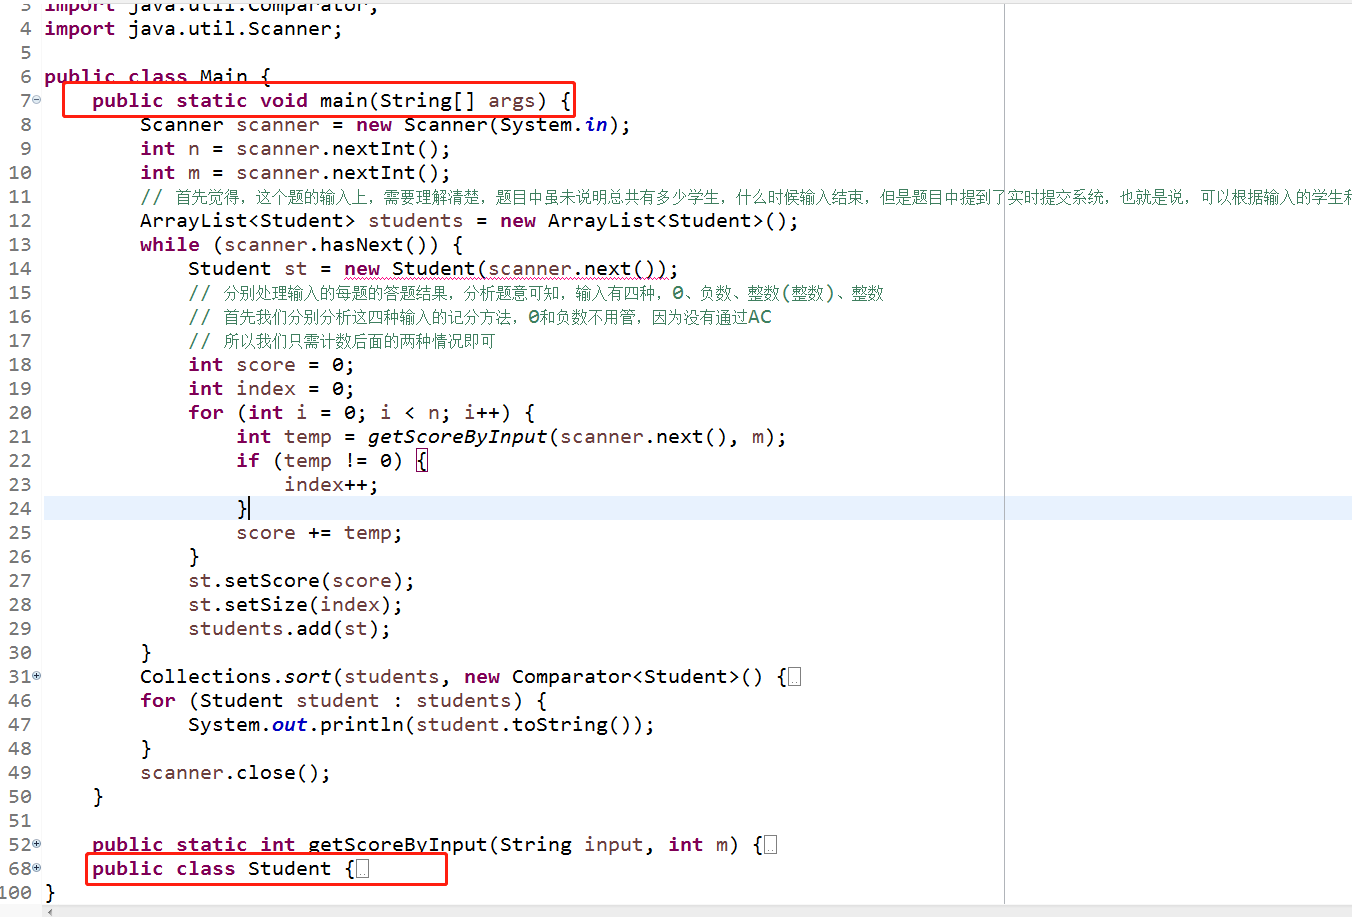1352x917 pixels.
Task: Click 'scanner.close();' line
Action: 235,773
